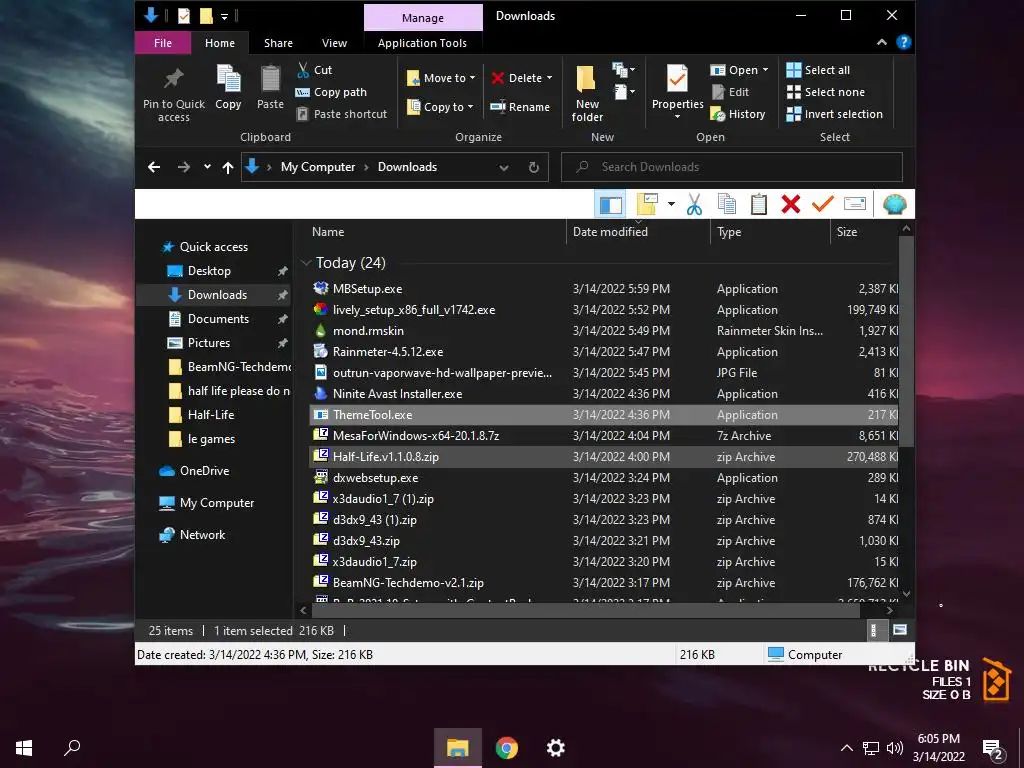Screen dimensions: 1024x768
Task: Select Half-Life.v1.1.0.8.zip in the file list
Action: coord(604,456)
